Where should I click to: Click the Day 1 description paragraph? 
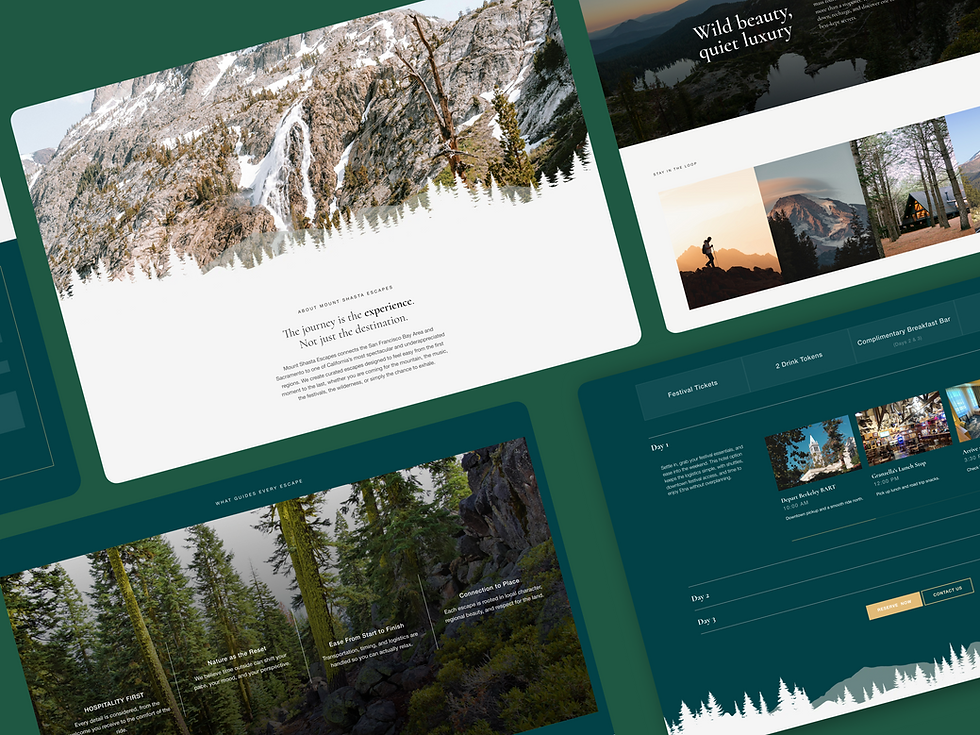702,469
